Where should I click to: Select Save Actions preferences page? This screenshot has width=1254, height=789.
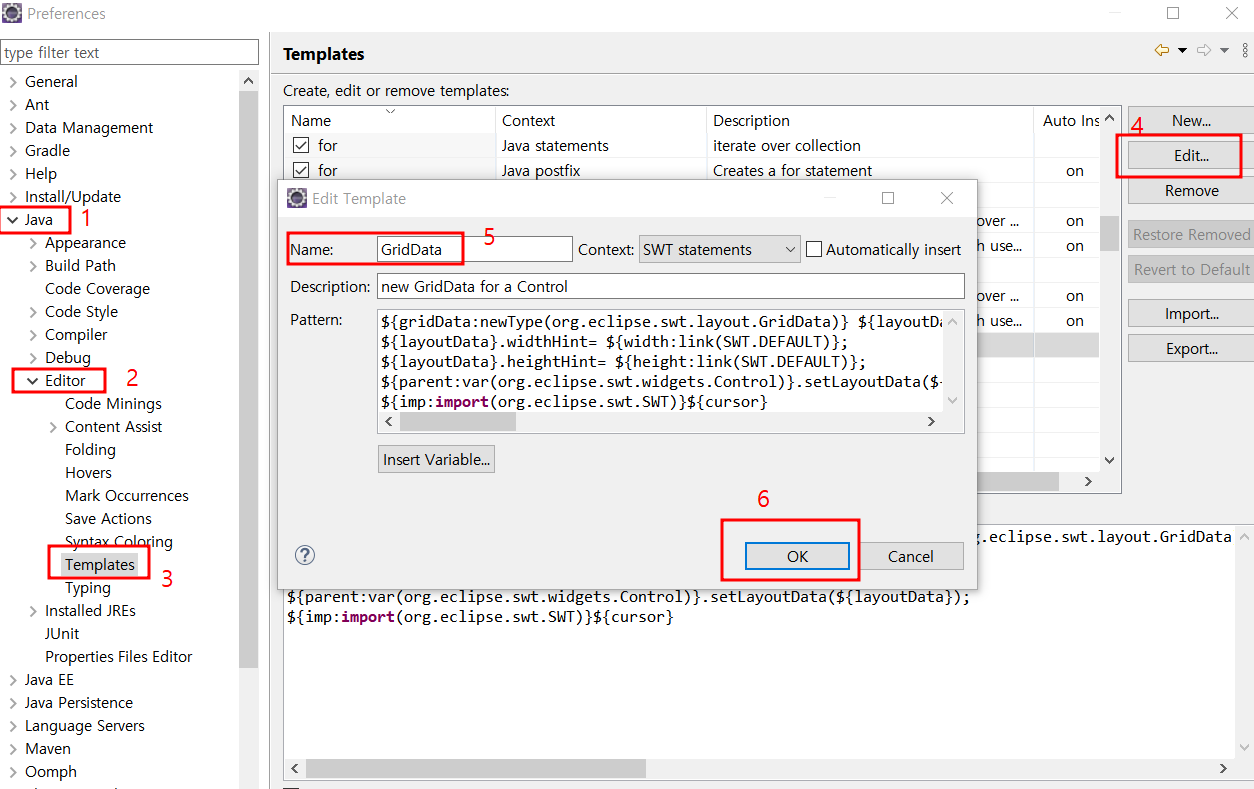click(108, 519)
